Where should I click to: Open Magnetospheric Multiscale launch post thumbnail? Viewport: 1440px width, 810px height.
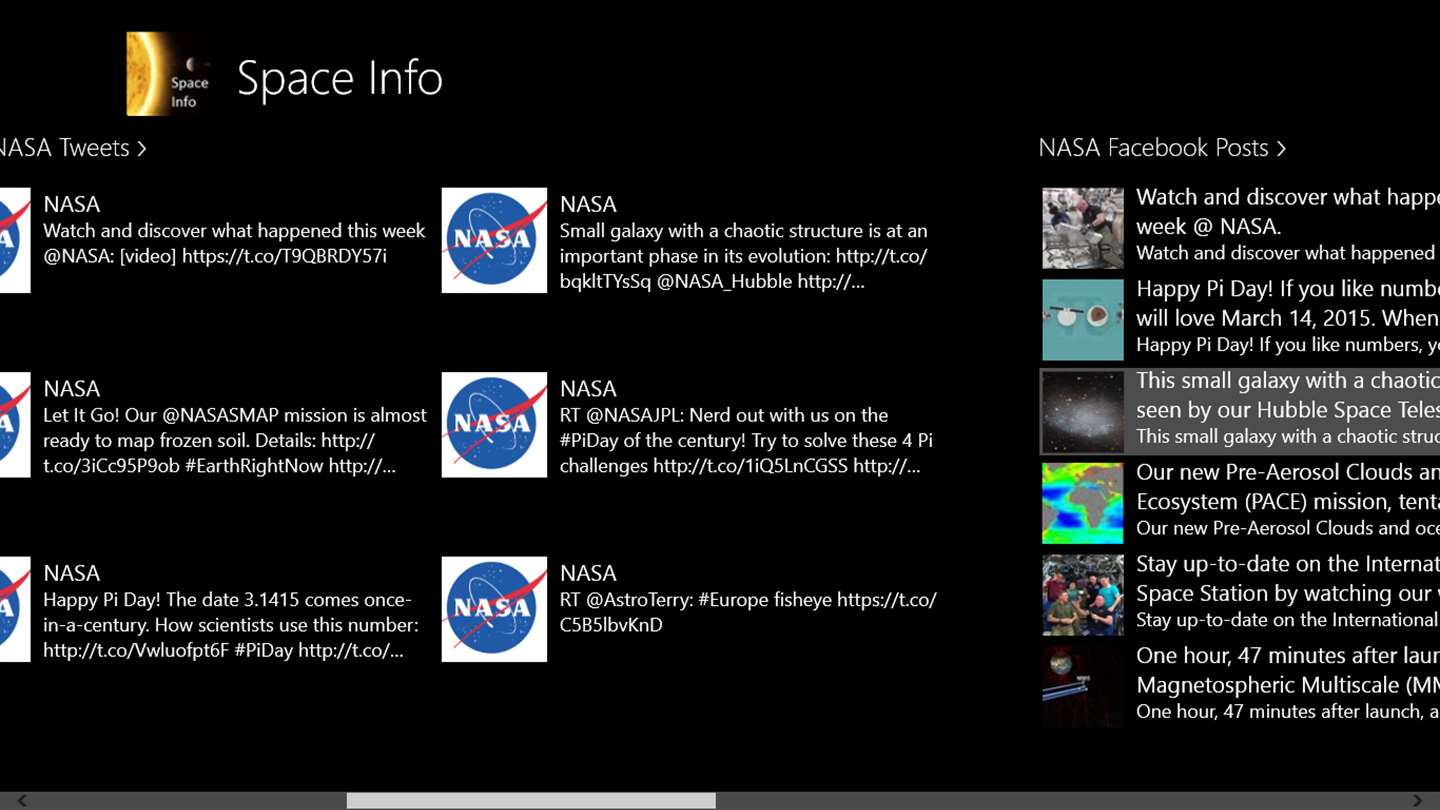1083,687
